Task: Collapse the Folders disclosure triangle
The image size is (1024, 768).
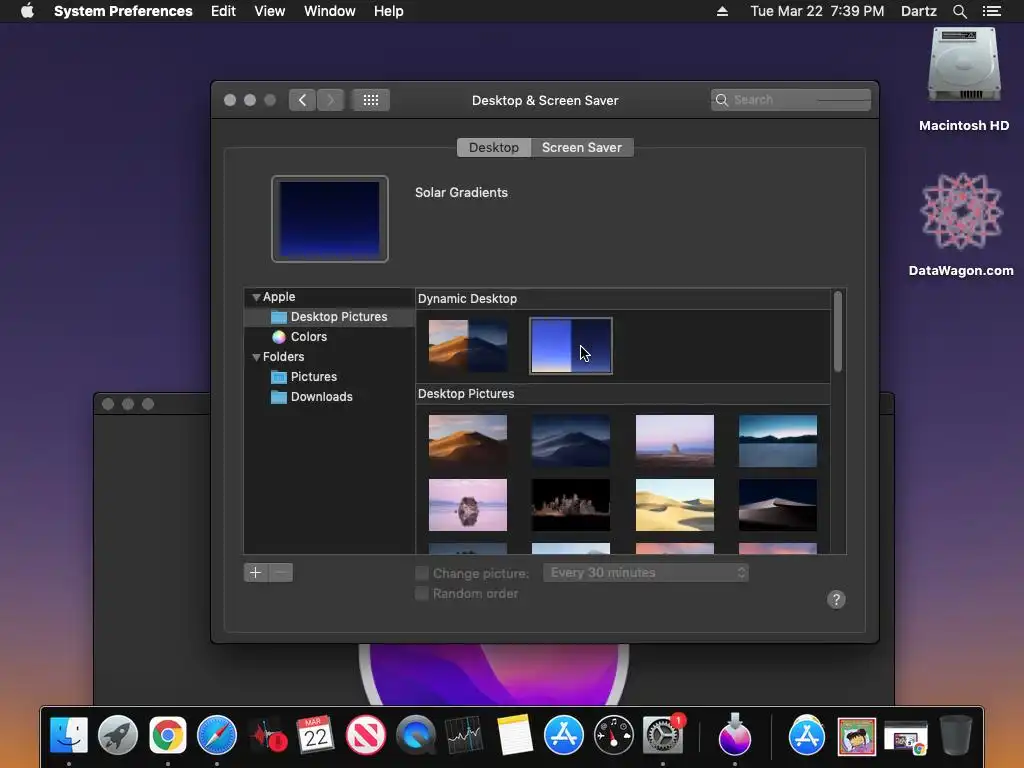Action: click(x=256, y=357)
